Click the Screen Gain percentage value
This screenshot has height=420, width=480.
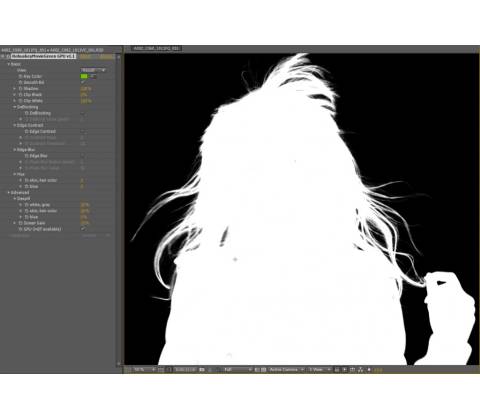tap(85, 223)
